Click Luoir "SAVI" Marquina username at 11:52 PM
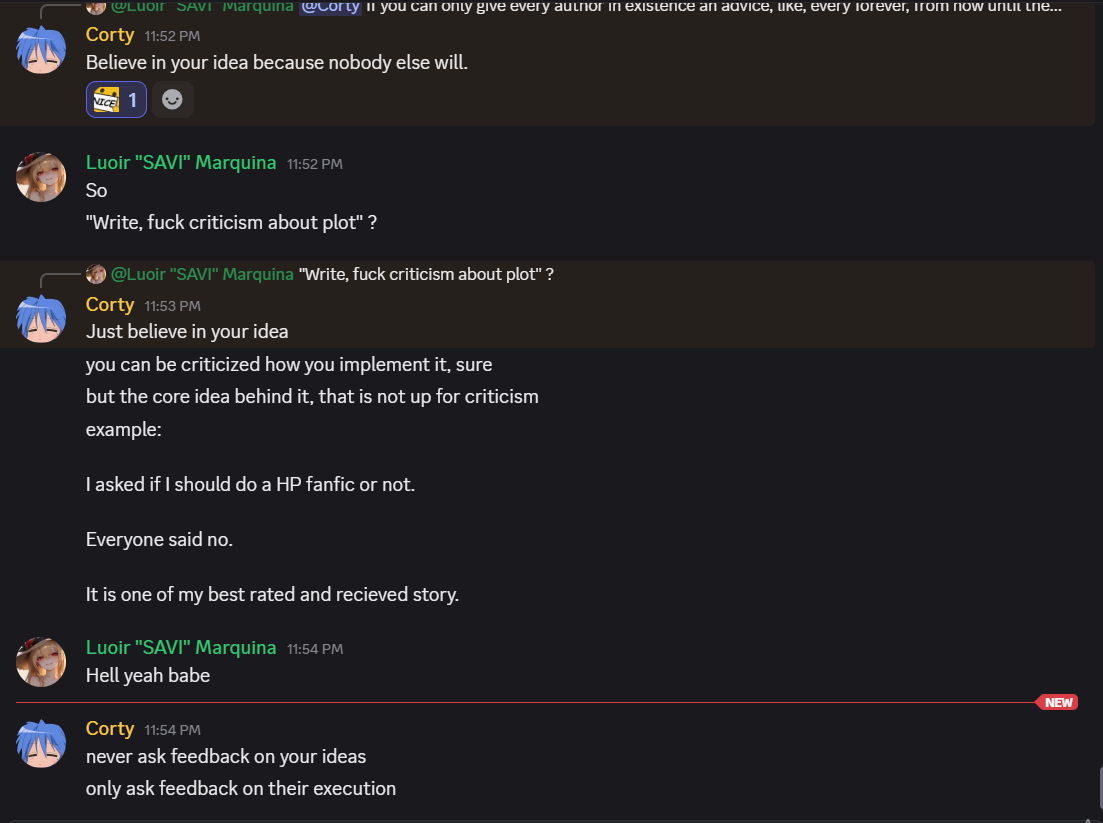 181,162
